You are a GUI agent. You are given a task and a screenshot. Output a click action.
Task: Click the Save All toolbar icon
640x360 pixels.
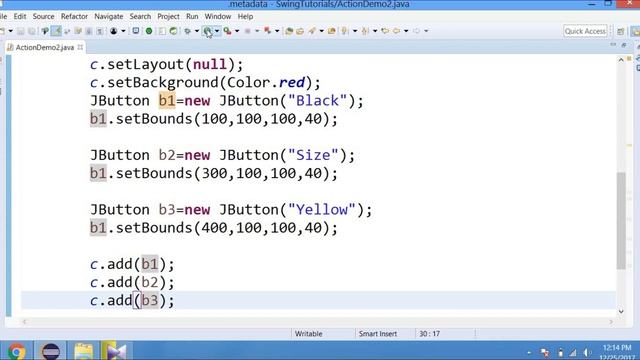pyautogui.click(x=31, y=31)
